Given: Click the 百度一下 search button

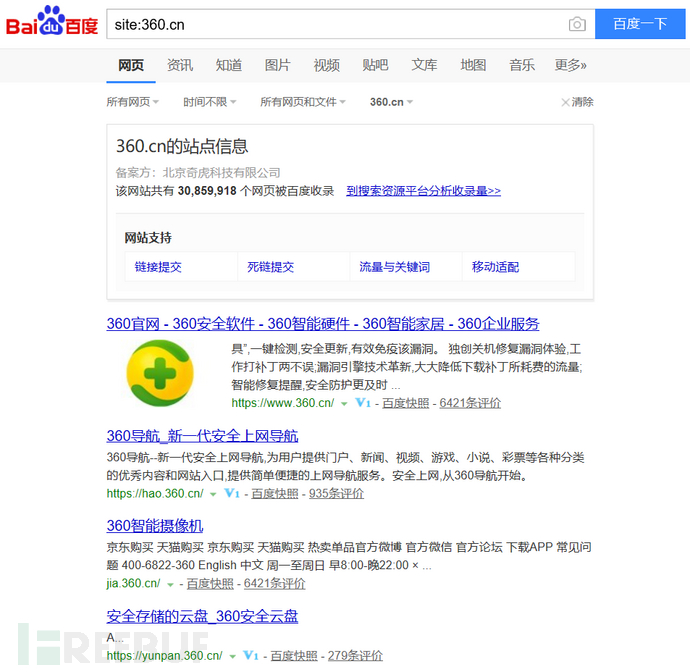Looking at the screenshot, I should tap(640, 24).
